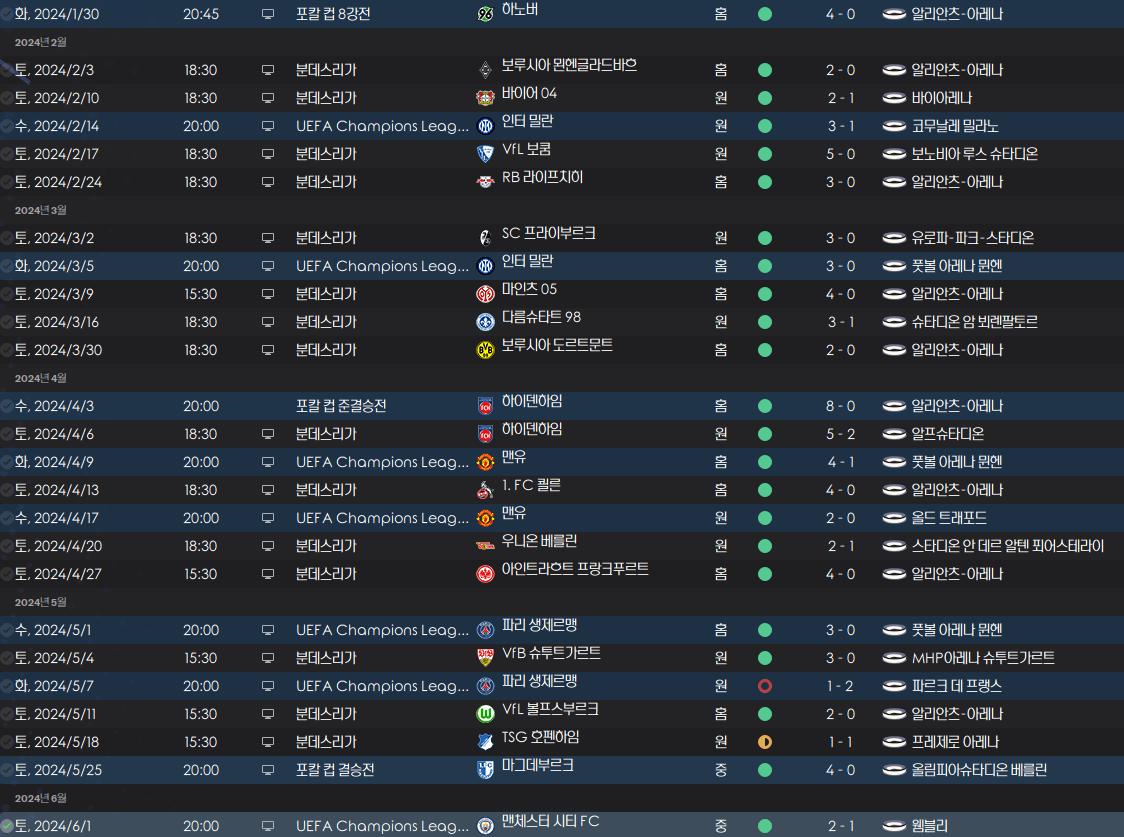This screenshot has width=1124, height=837.
Task: Select the TSG 호펜하임 club crest
Action: tap(485, 742)
